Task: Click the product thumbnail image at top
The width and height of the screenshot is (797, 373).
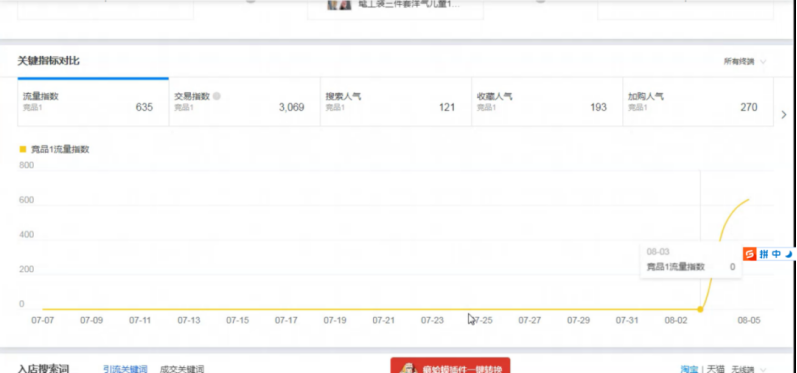Action: click(340, 5)
